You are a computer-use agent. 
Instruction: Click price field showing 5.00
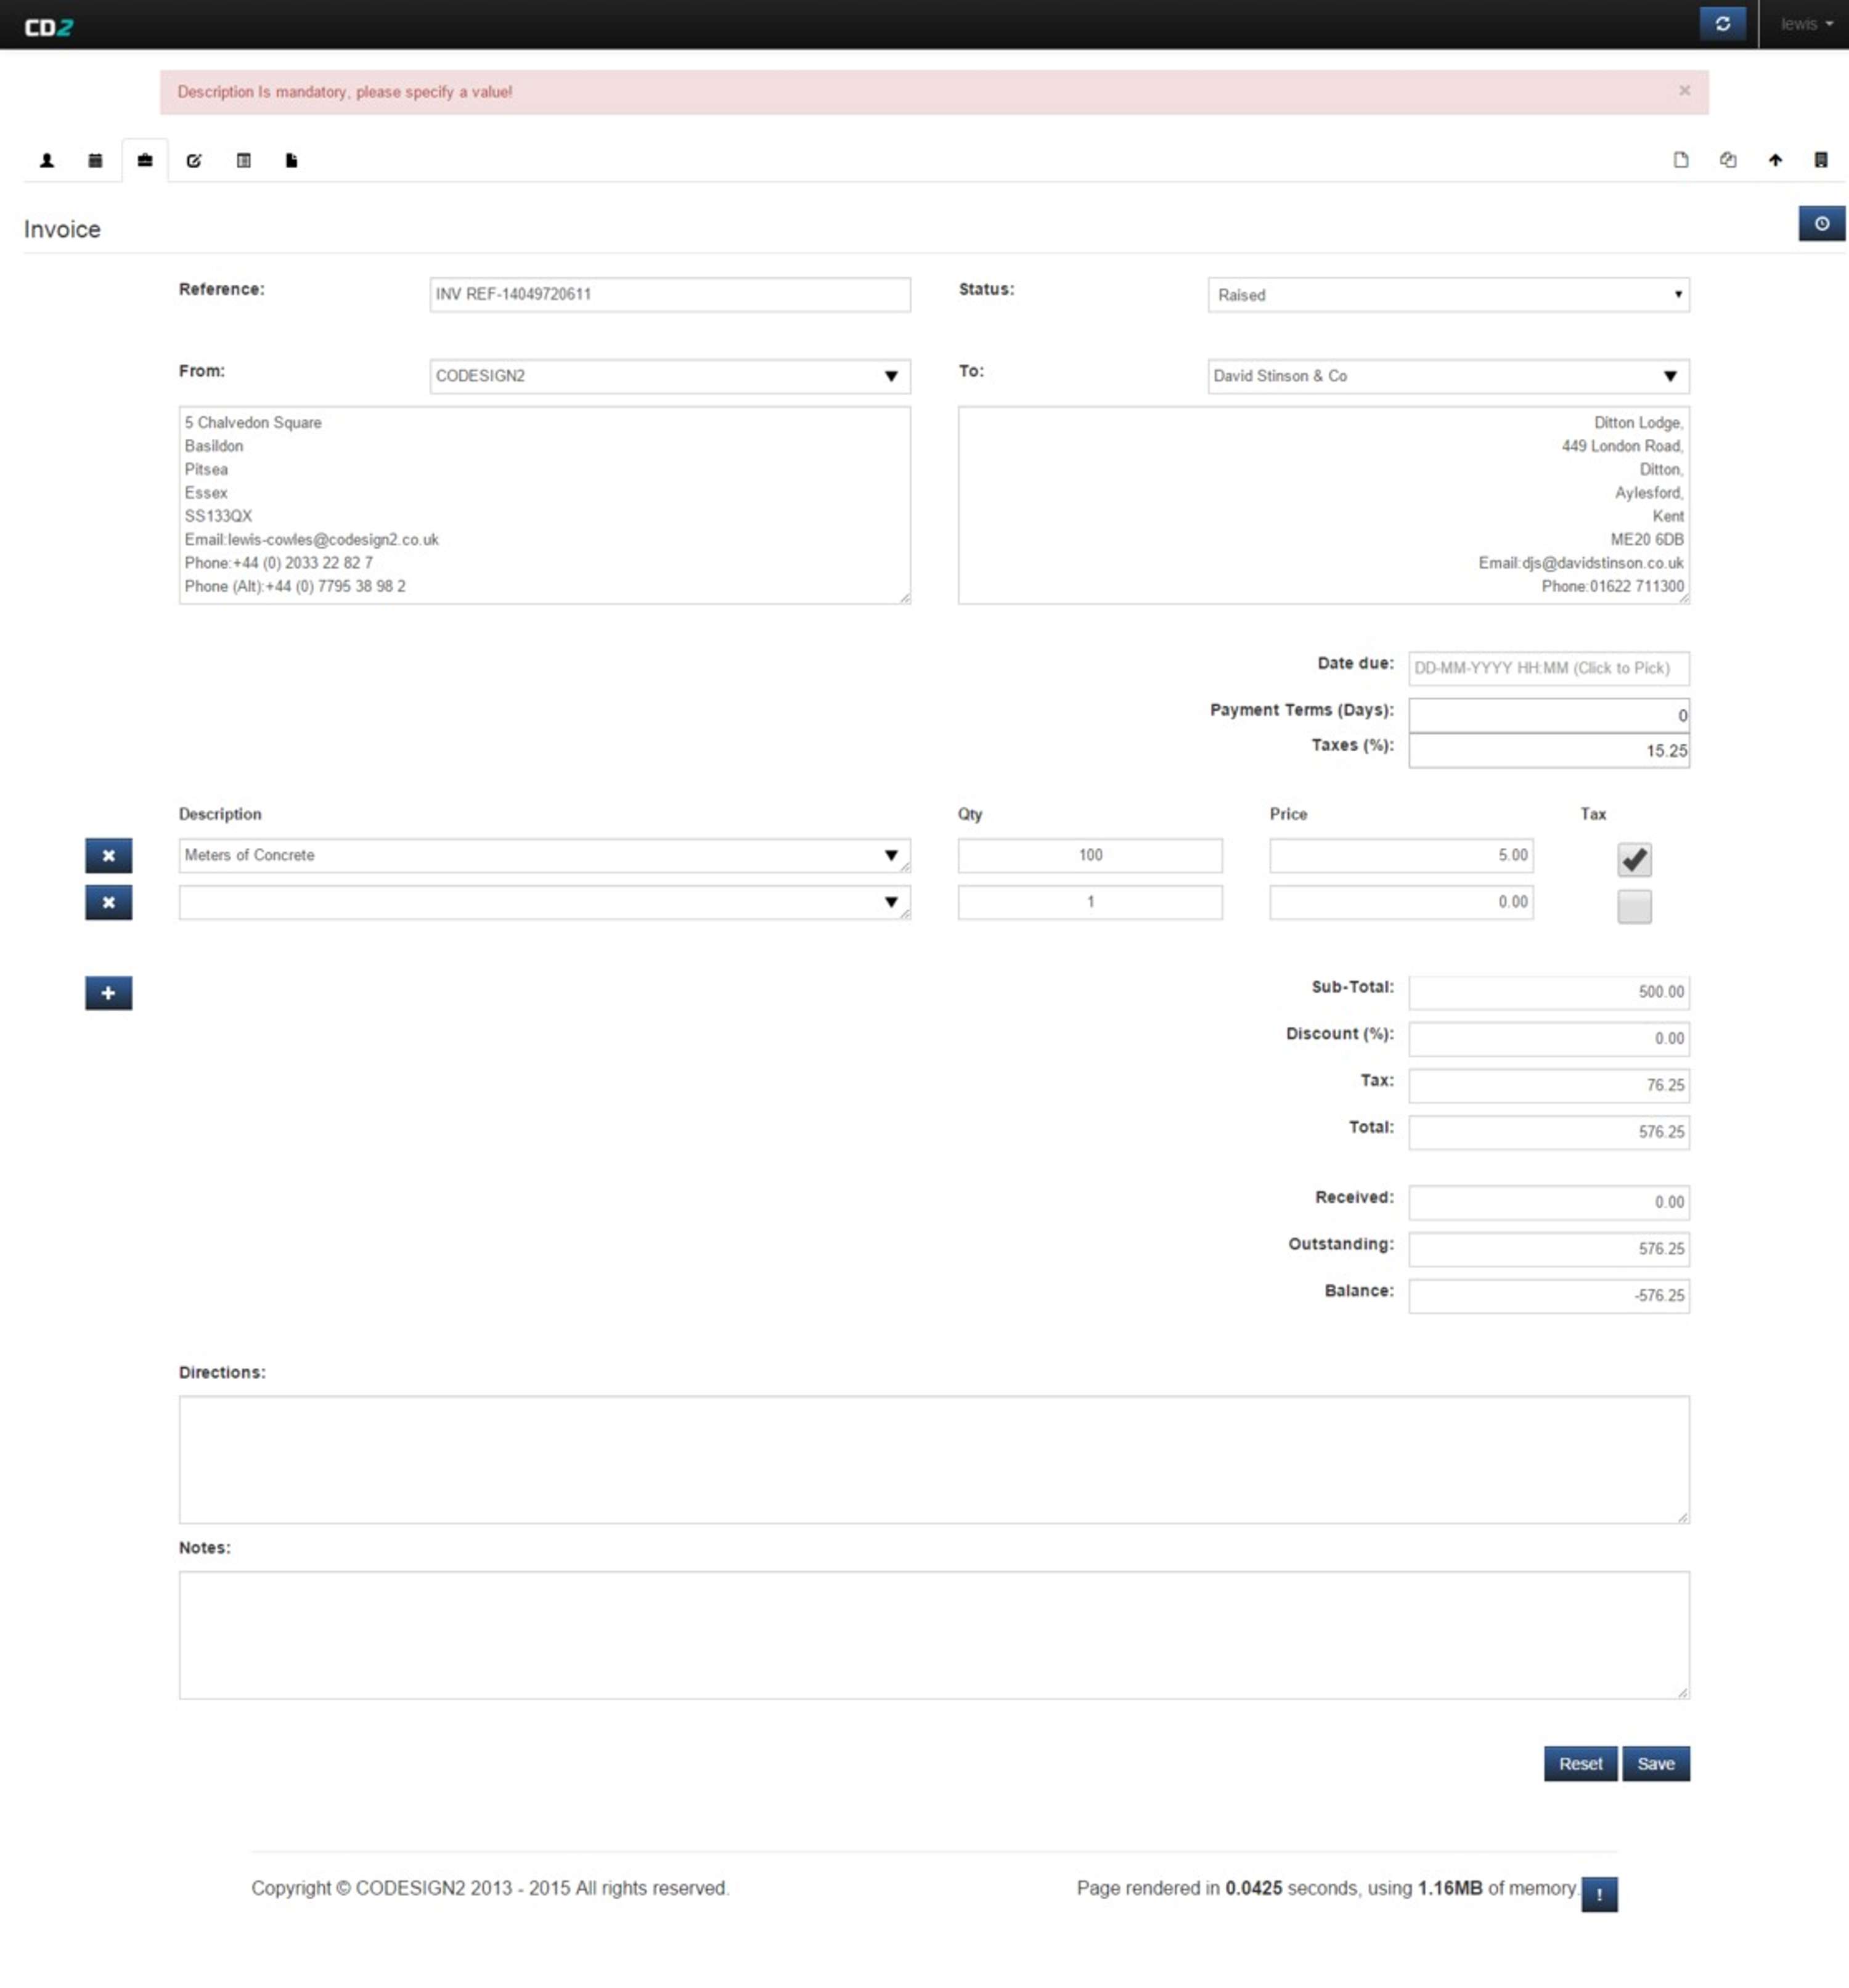(x=1401, y=856)
